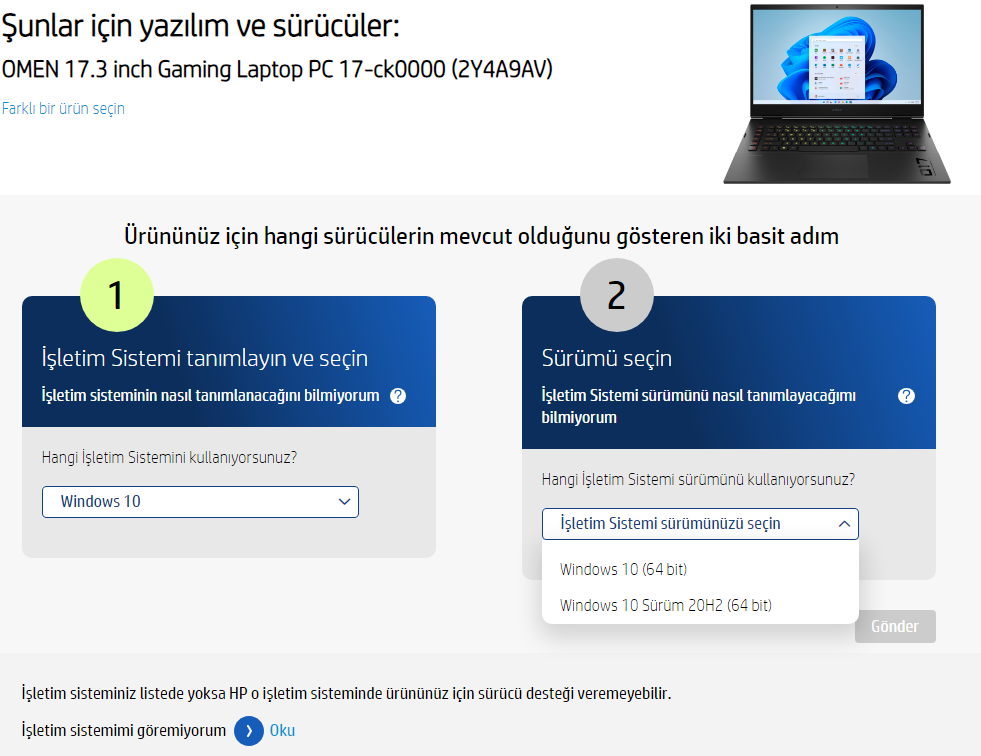Open help icon for identifying operating system
The height and width of the screenshot is (756, 981).
coord(398,396)
